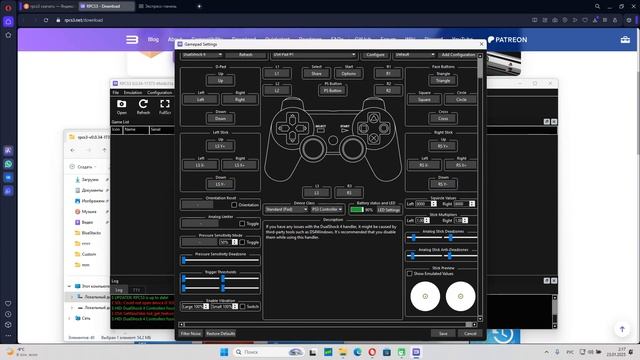Click the left Analog Stick Deadzones slider
Image resolution: width=640 pixels, height=360 pixels.
point(424,237)
